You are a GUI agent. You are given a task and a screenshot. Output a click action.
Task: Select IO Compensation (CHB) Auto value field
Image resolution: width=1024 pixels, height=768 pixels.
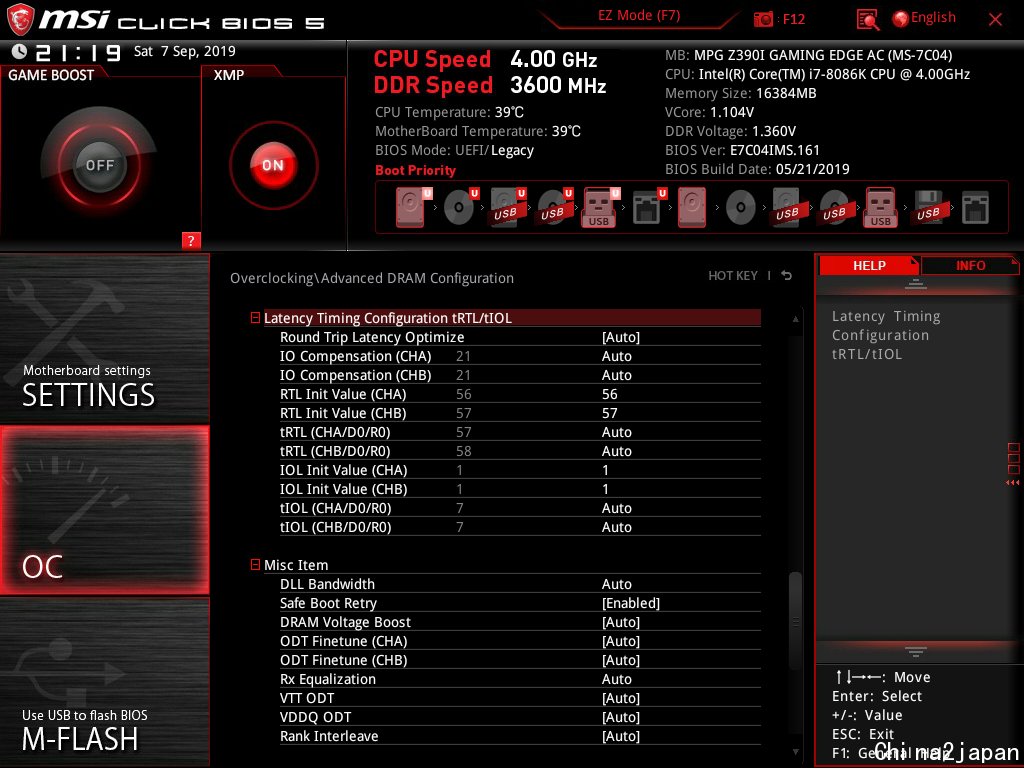[616, 375]
